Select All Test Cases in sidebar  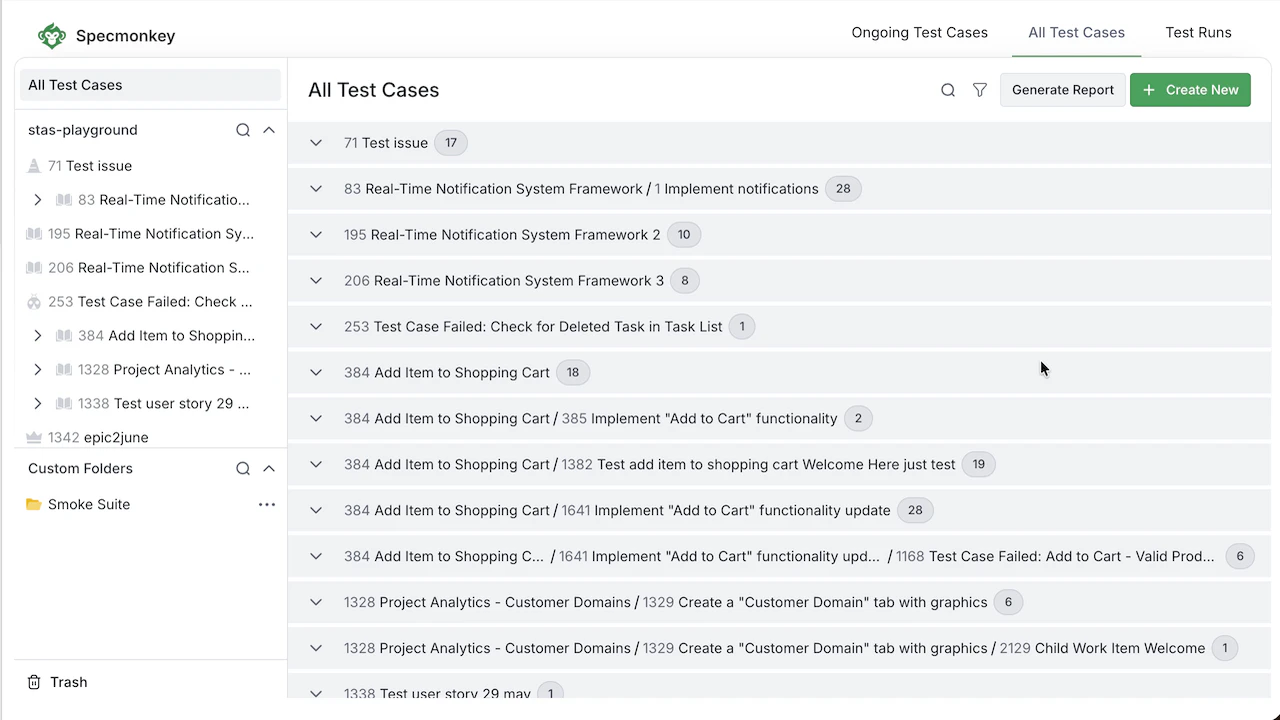150,85
